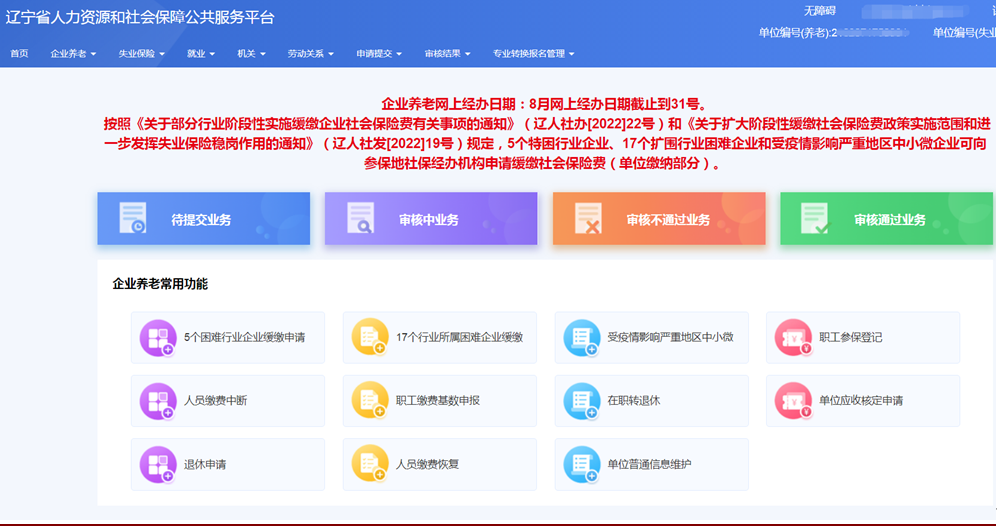
Task: Expand the 企业养老 dropdown menu
Action: coord(73,54)
